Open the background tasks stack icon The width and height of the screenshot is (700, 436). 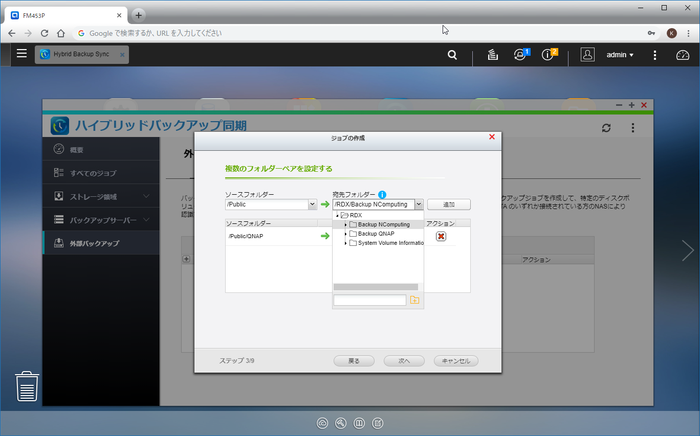click(x=492, y=55)
